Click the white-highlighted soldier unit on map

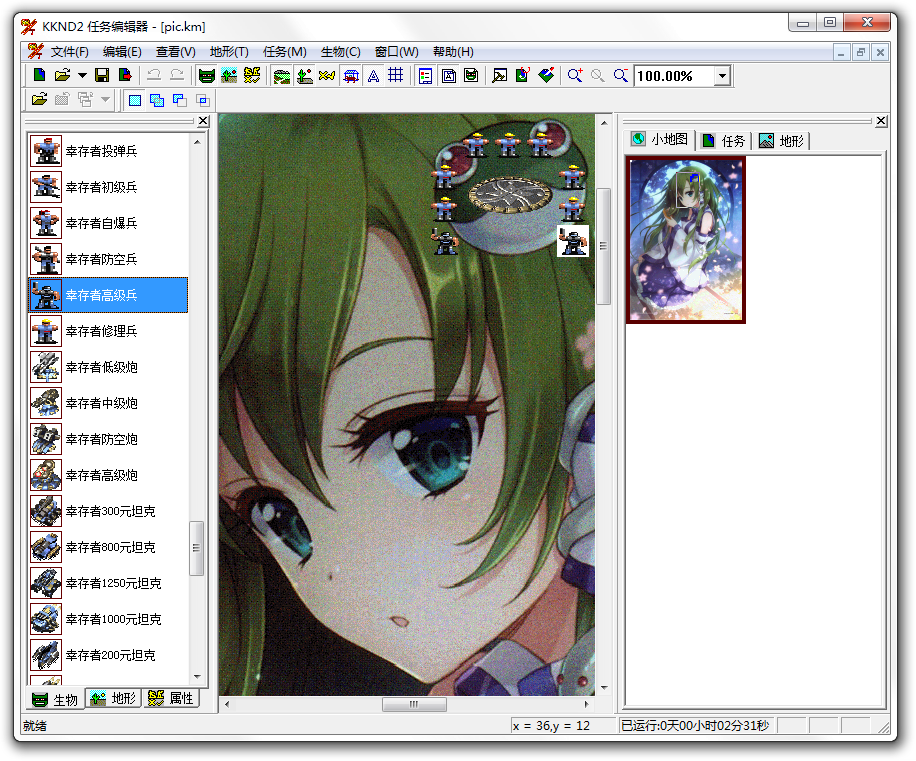[573, 241]
